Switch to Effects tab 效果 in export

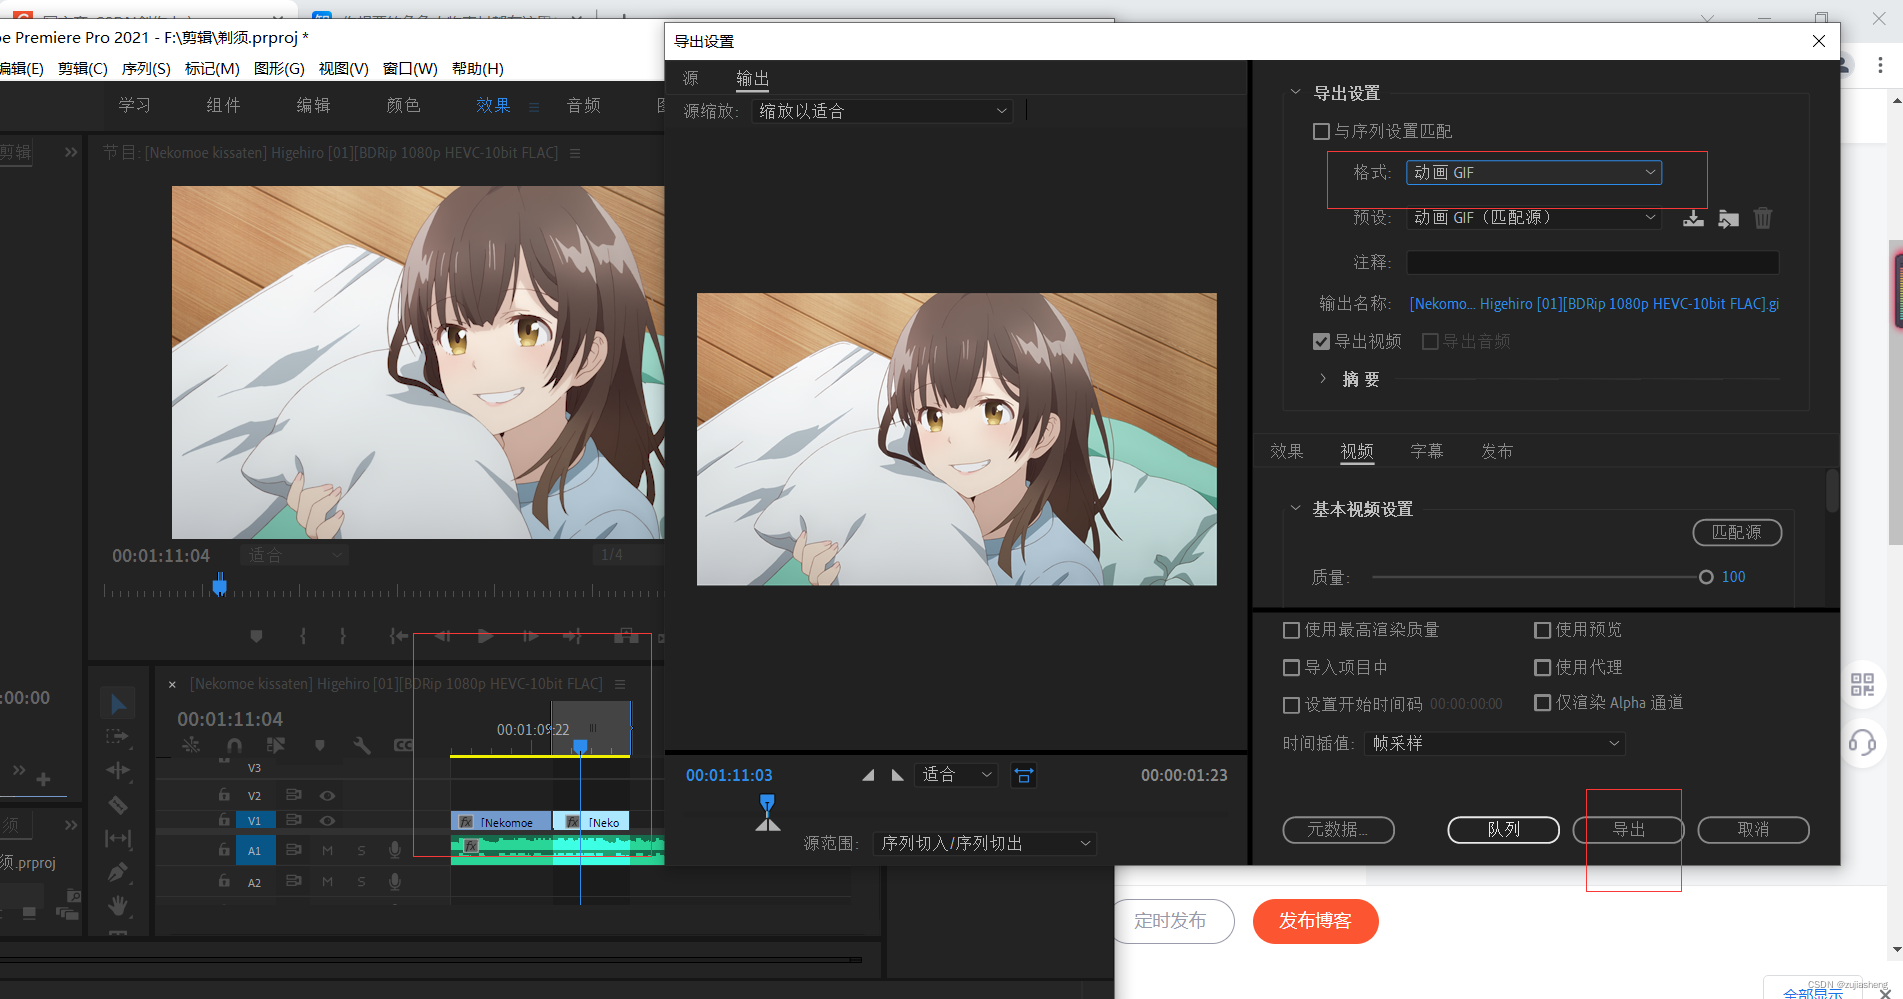point(1286,452)
